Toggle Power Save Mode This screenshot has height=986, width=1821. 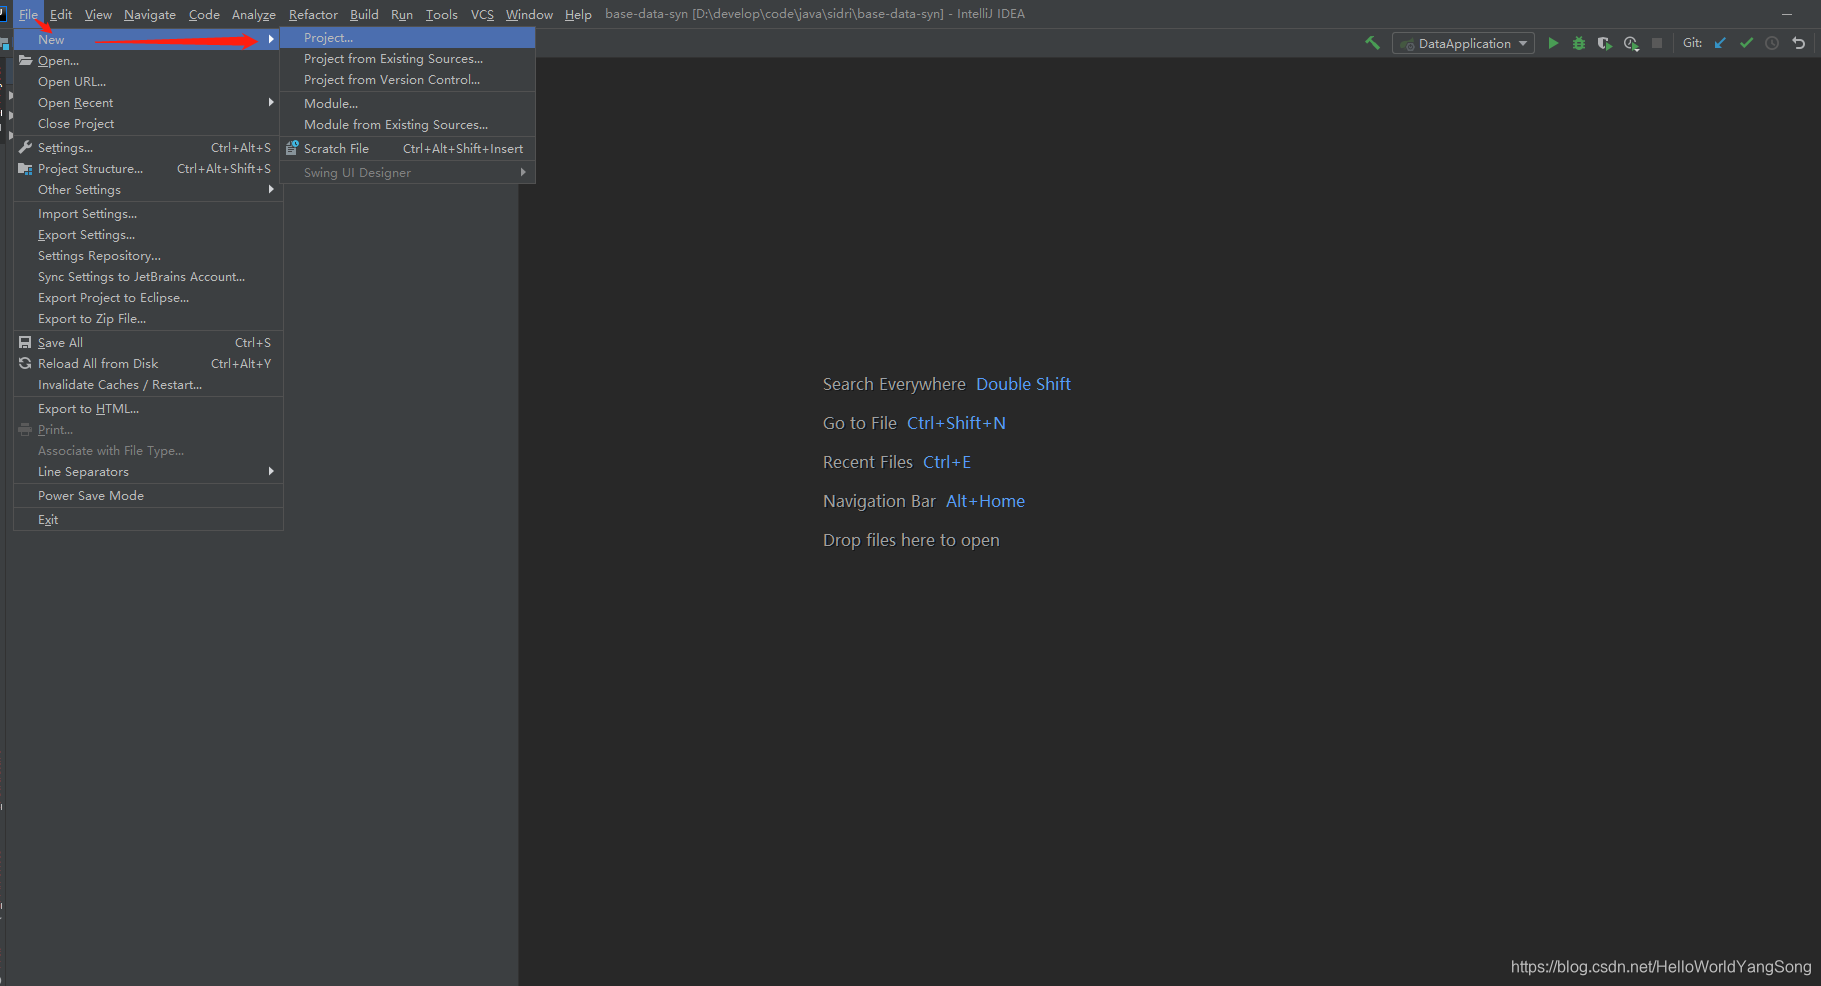(148, 495)
